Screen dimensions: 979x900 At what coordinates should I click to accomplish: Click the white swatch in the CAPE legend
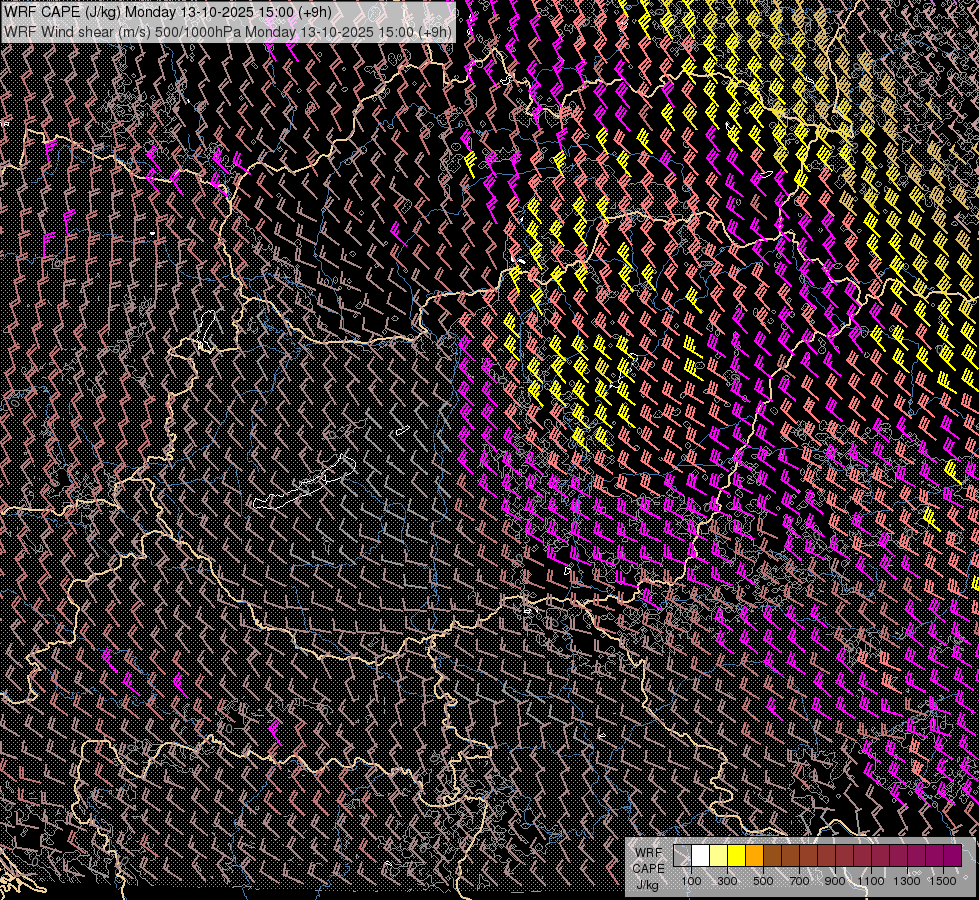pos(700,856)
